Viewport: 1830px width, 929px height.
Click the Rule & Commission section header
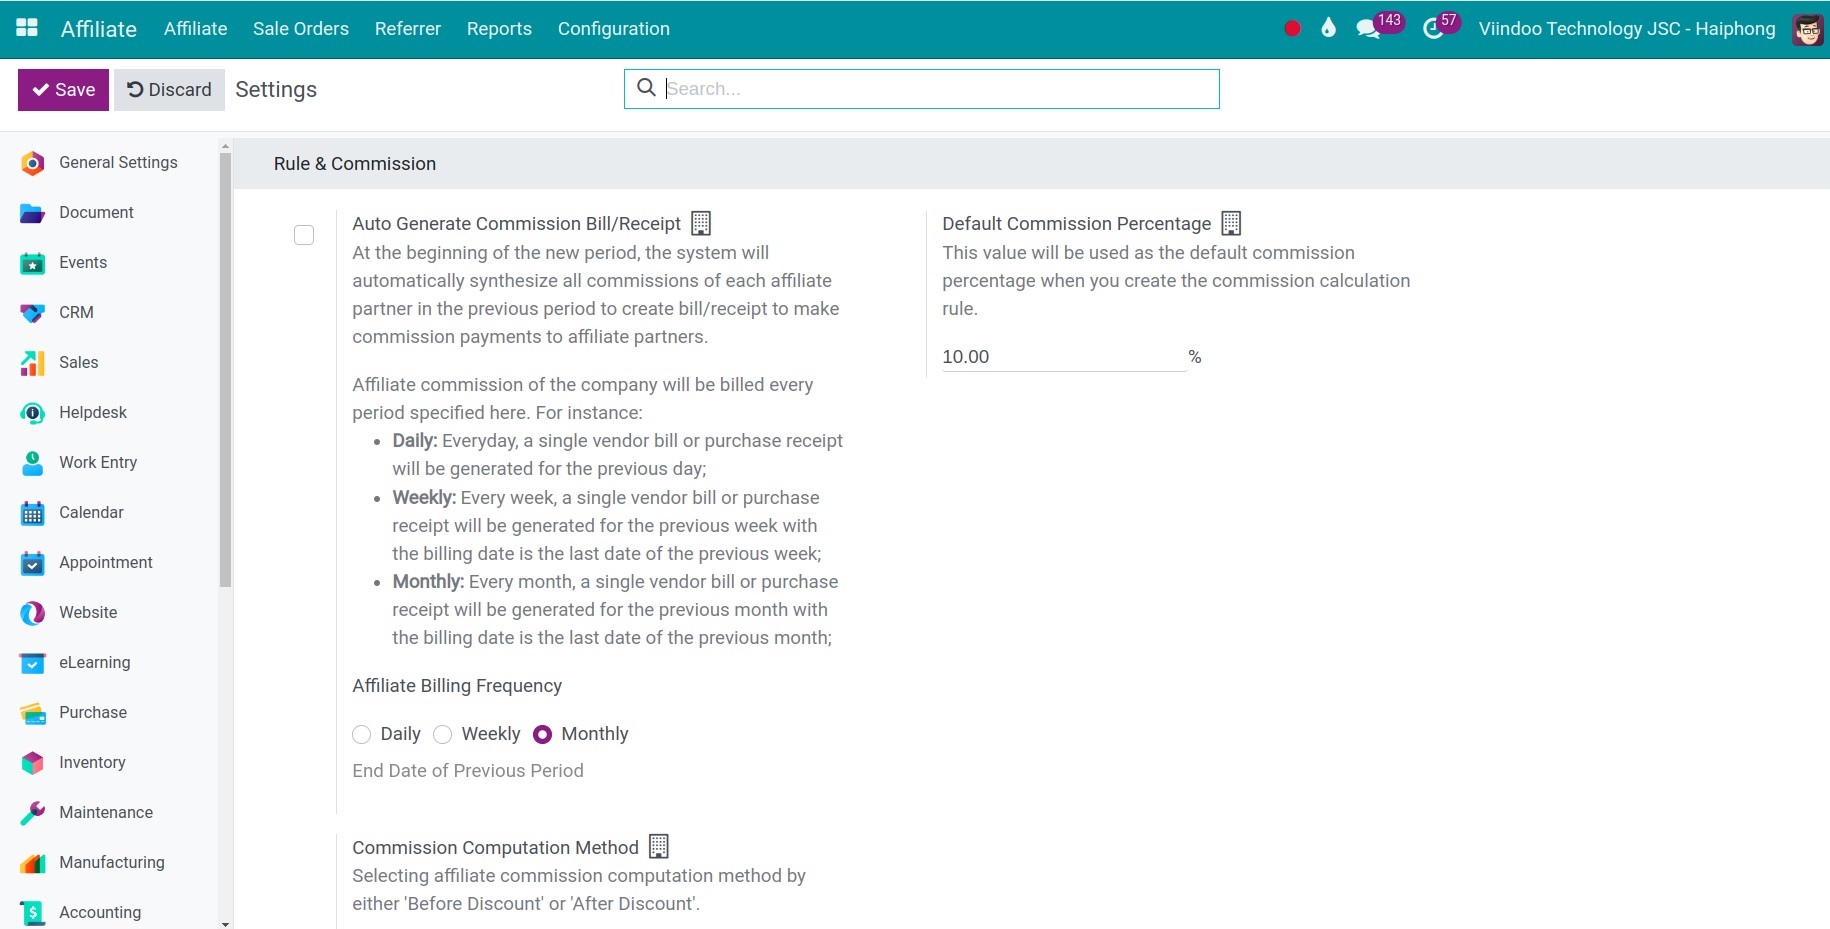(x=355, y=164)
